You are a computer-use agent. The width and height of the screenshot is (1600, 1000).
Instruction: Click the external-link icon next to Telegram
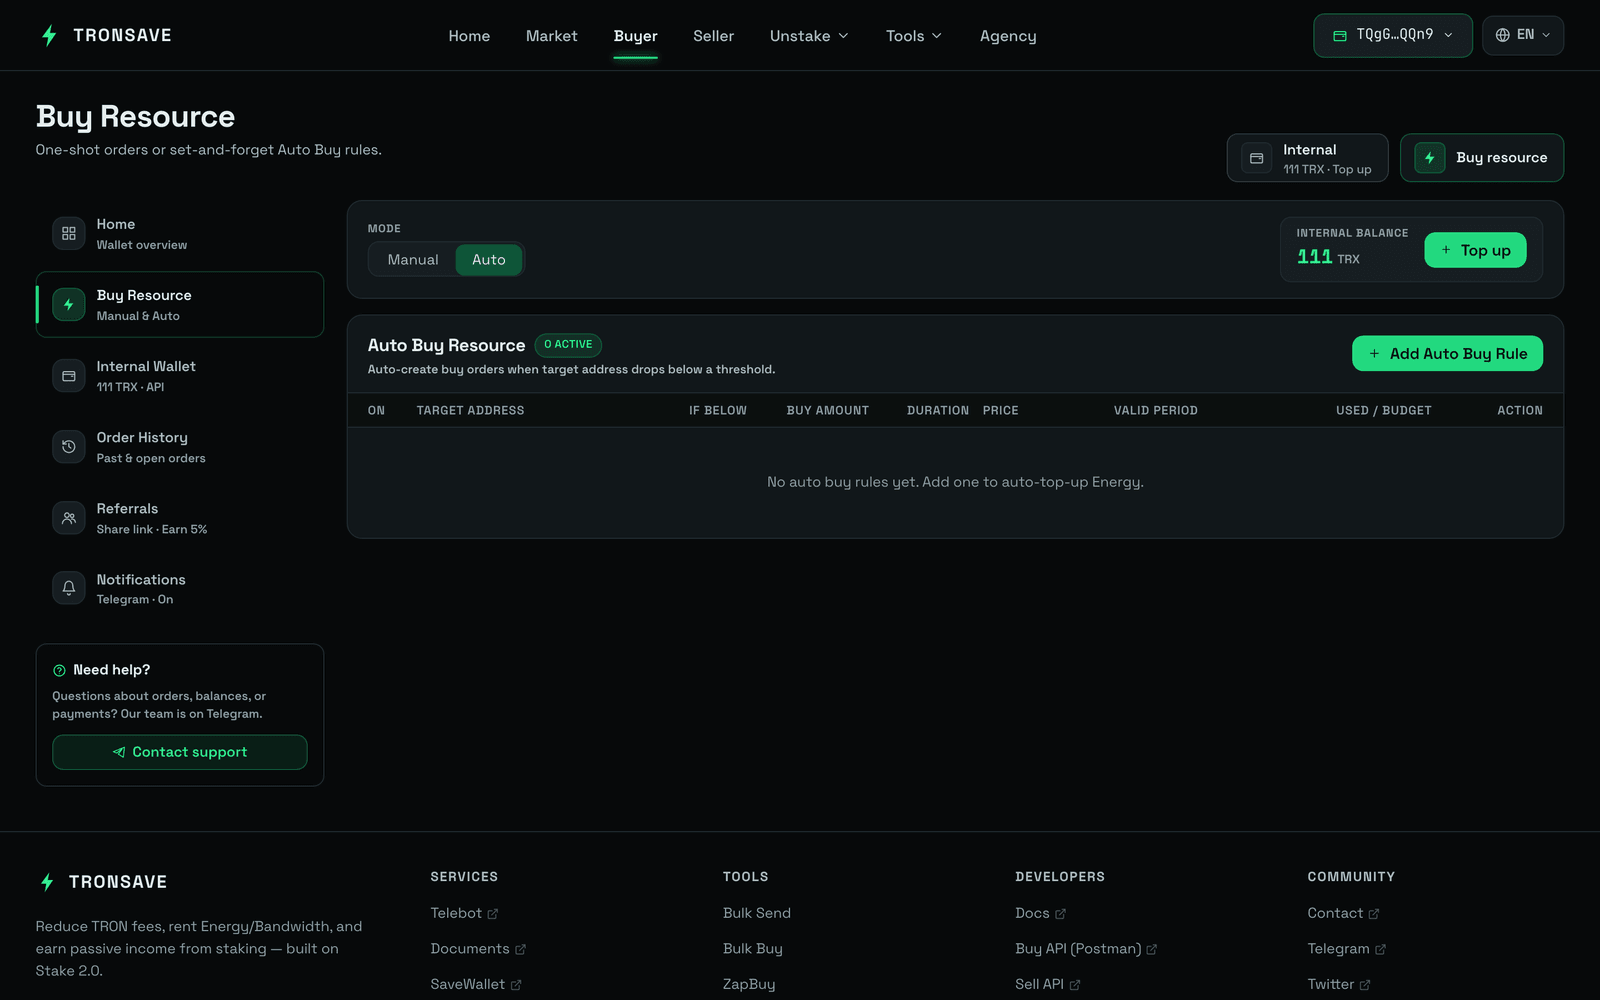pyautogui.click(x=1381, y=949)
